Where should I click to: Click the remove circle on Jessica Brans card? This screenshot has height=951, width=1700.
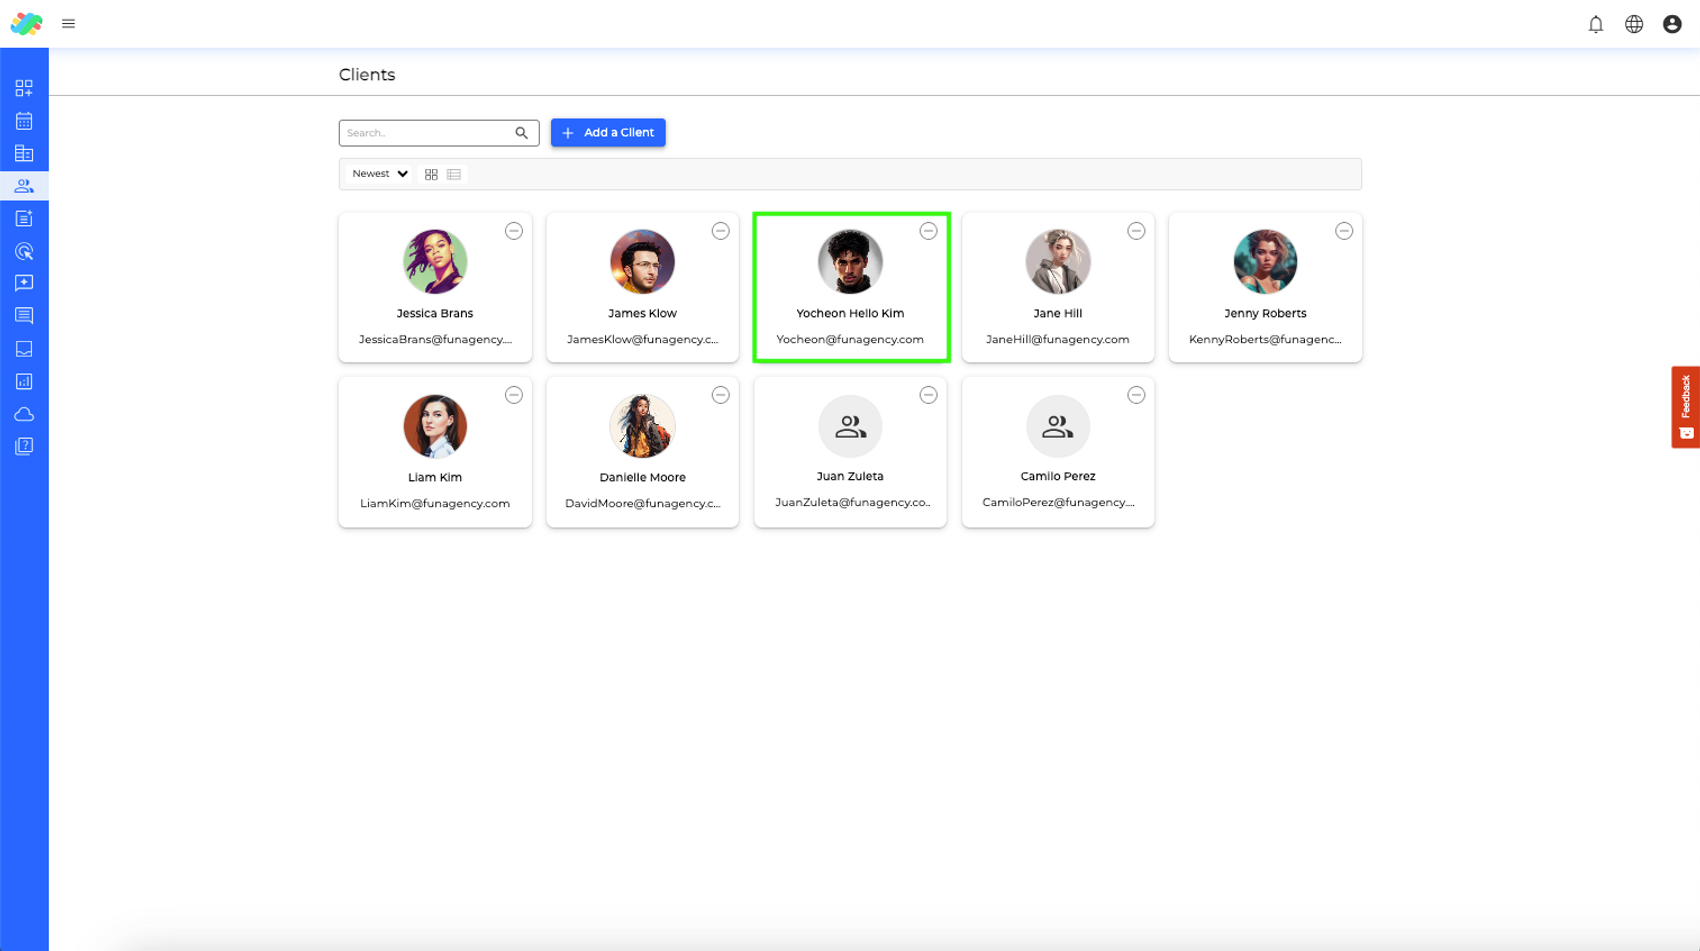513,231
